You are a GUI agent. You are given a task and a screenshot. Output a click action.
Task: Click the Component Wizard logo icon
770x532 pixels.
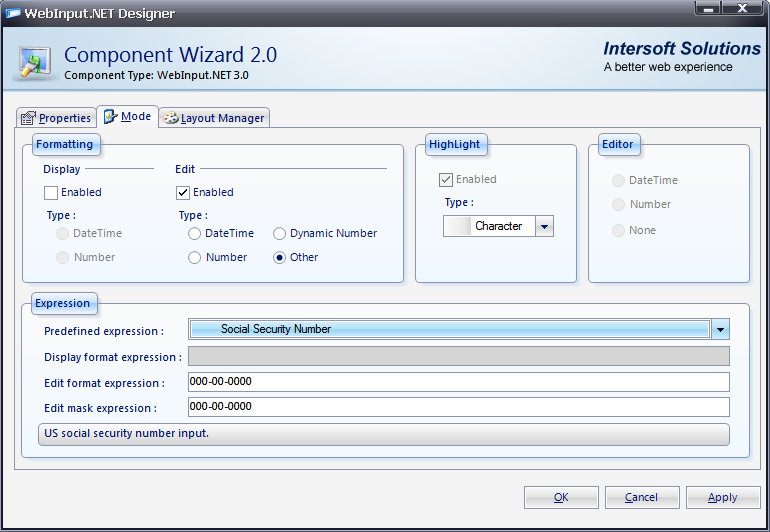34,61
